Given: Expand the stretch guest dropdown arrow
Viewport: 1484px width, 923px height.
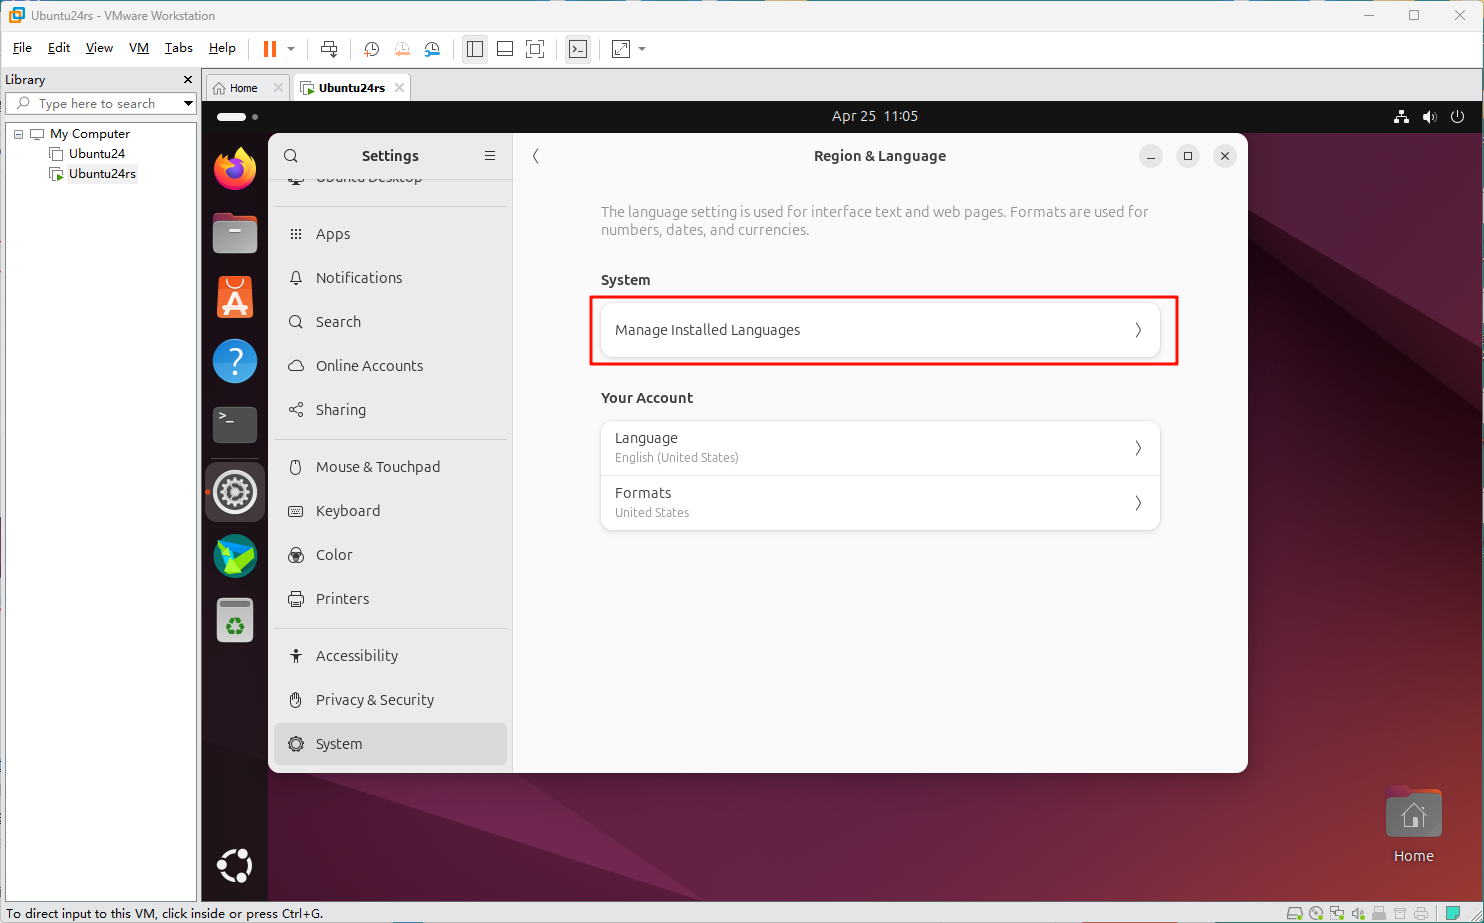Looking at the screenshot, I should 642,49.
